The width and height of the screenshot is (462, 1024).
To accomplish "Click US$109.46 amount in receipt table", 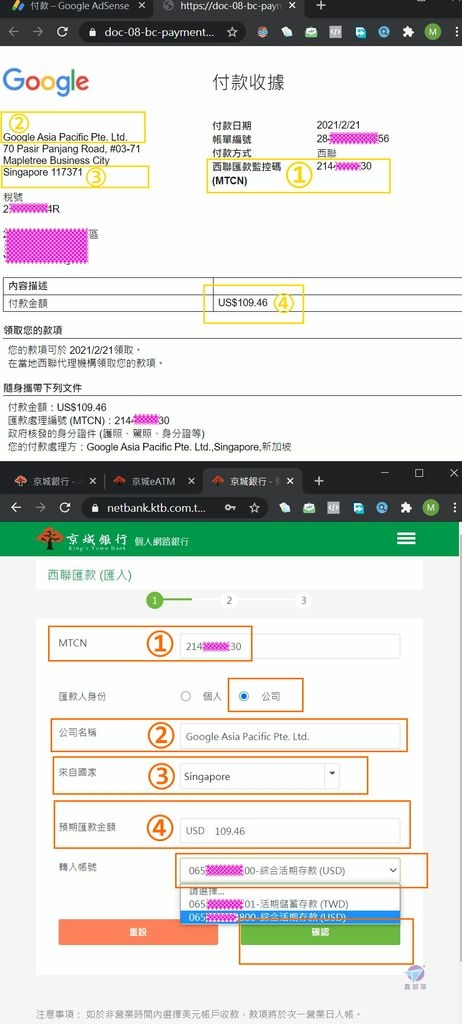I will click(x=243, y=303).
